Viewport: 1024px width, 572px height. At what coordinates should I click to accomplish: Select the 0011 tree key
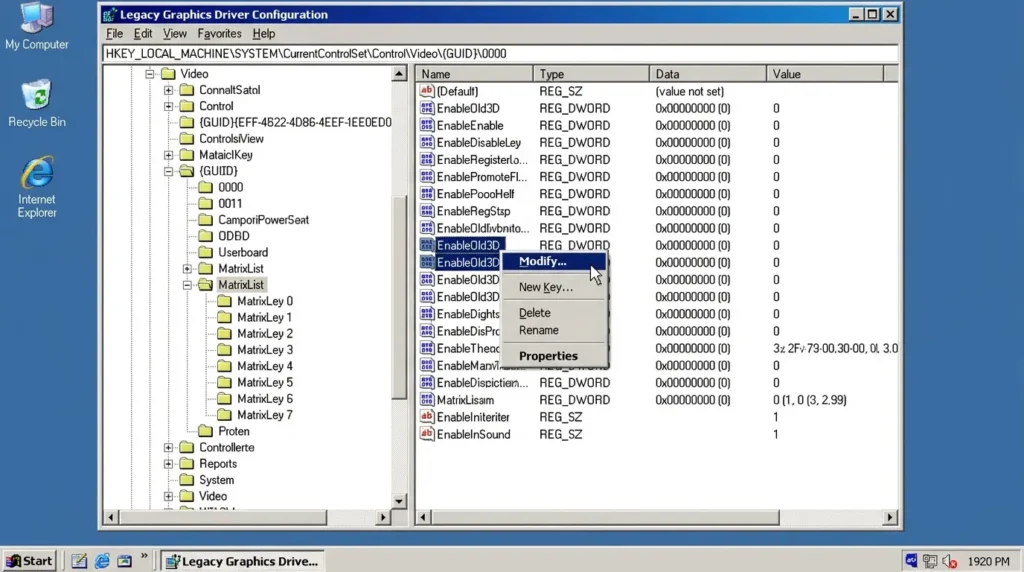[x=230, y=204]
